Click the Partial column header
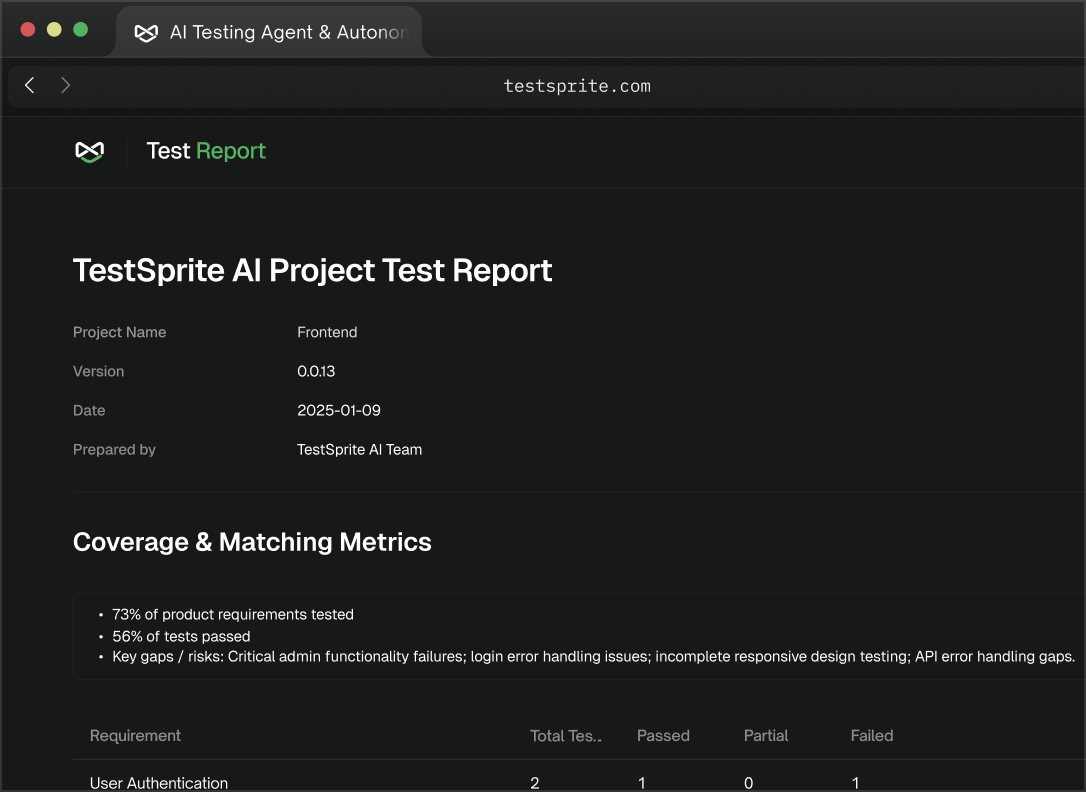1086x792 pixels. pos(765,736)
